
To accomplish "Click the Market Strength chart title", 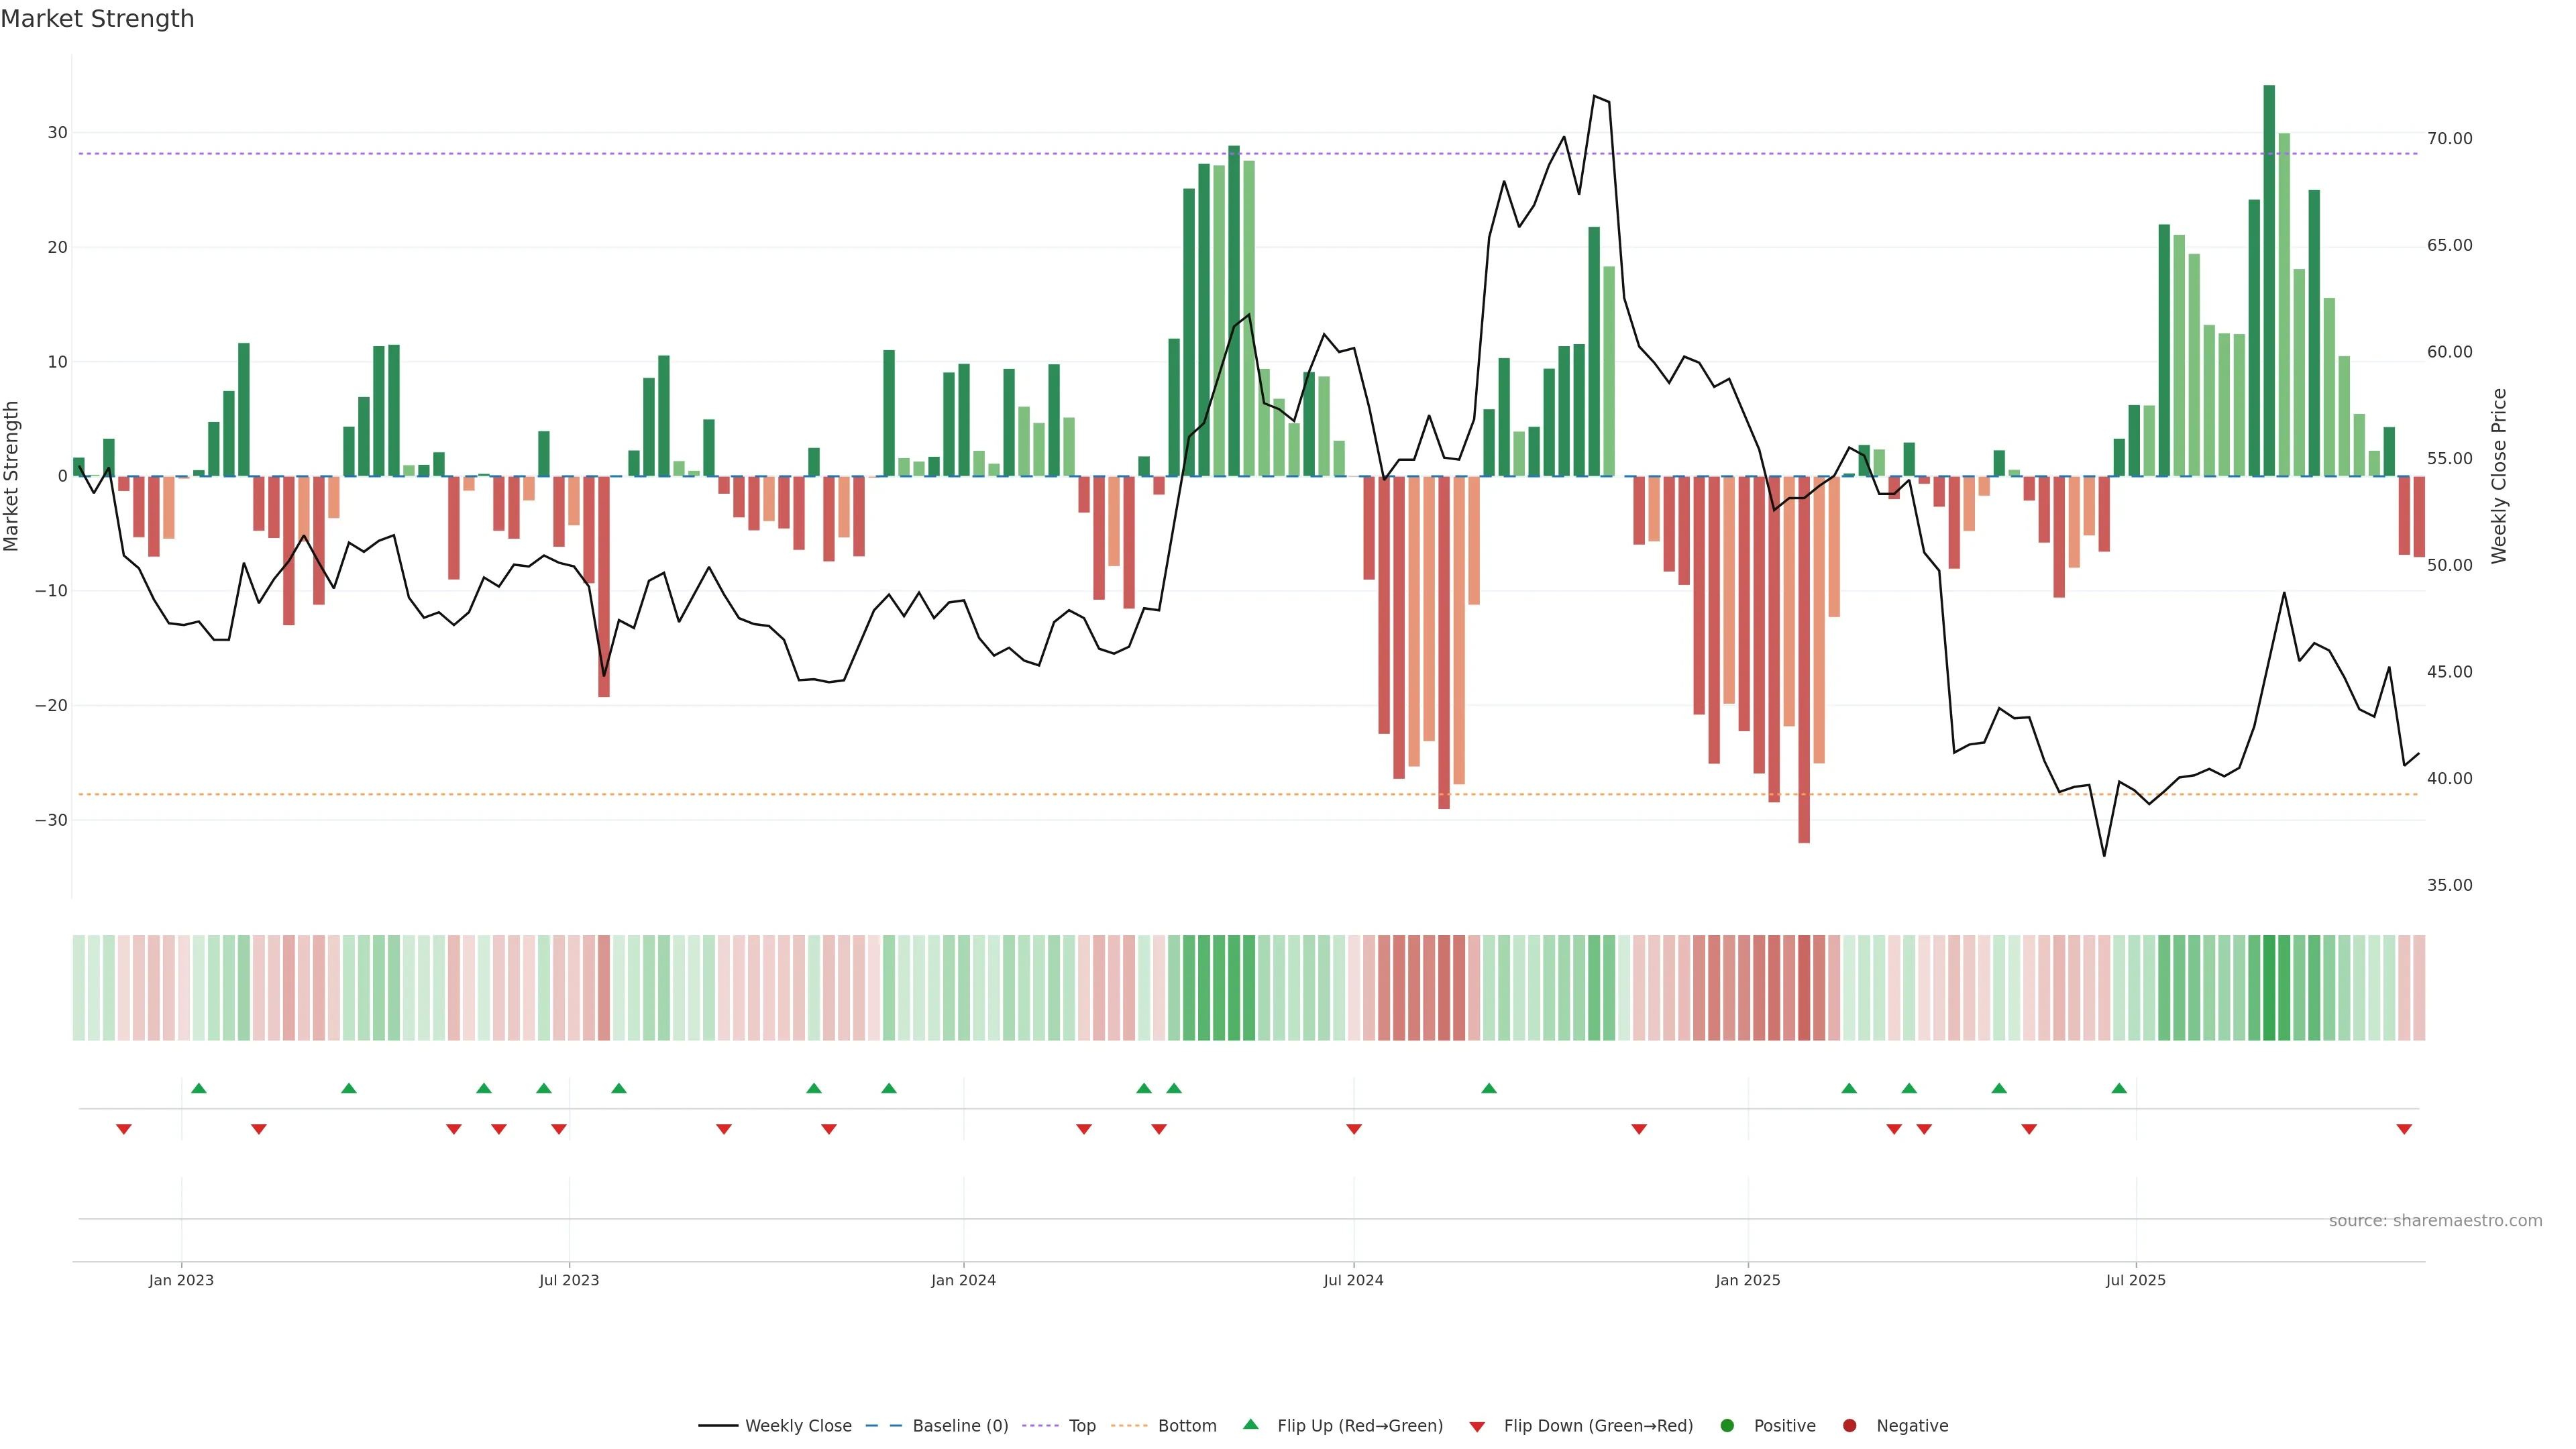I will tap(97, 19).
